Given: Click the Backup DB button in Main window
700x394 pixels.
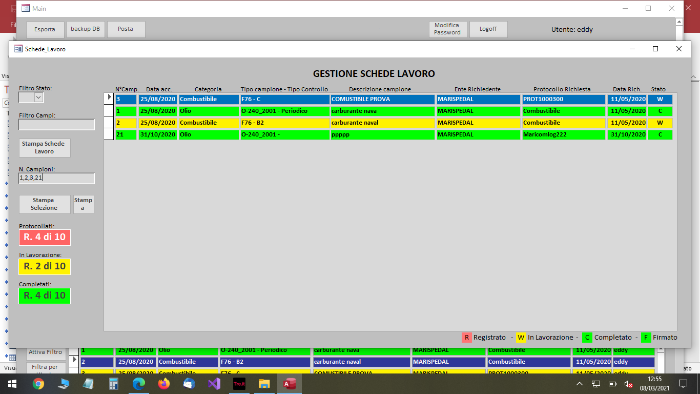Looking at the screenshot, I should click(x=85, y=29).
